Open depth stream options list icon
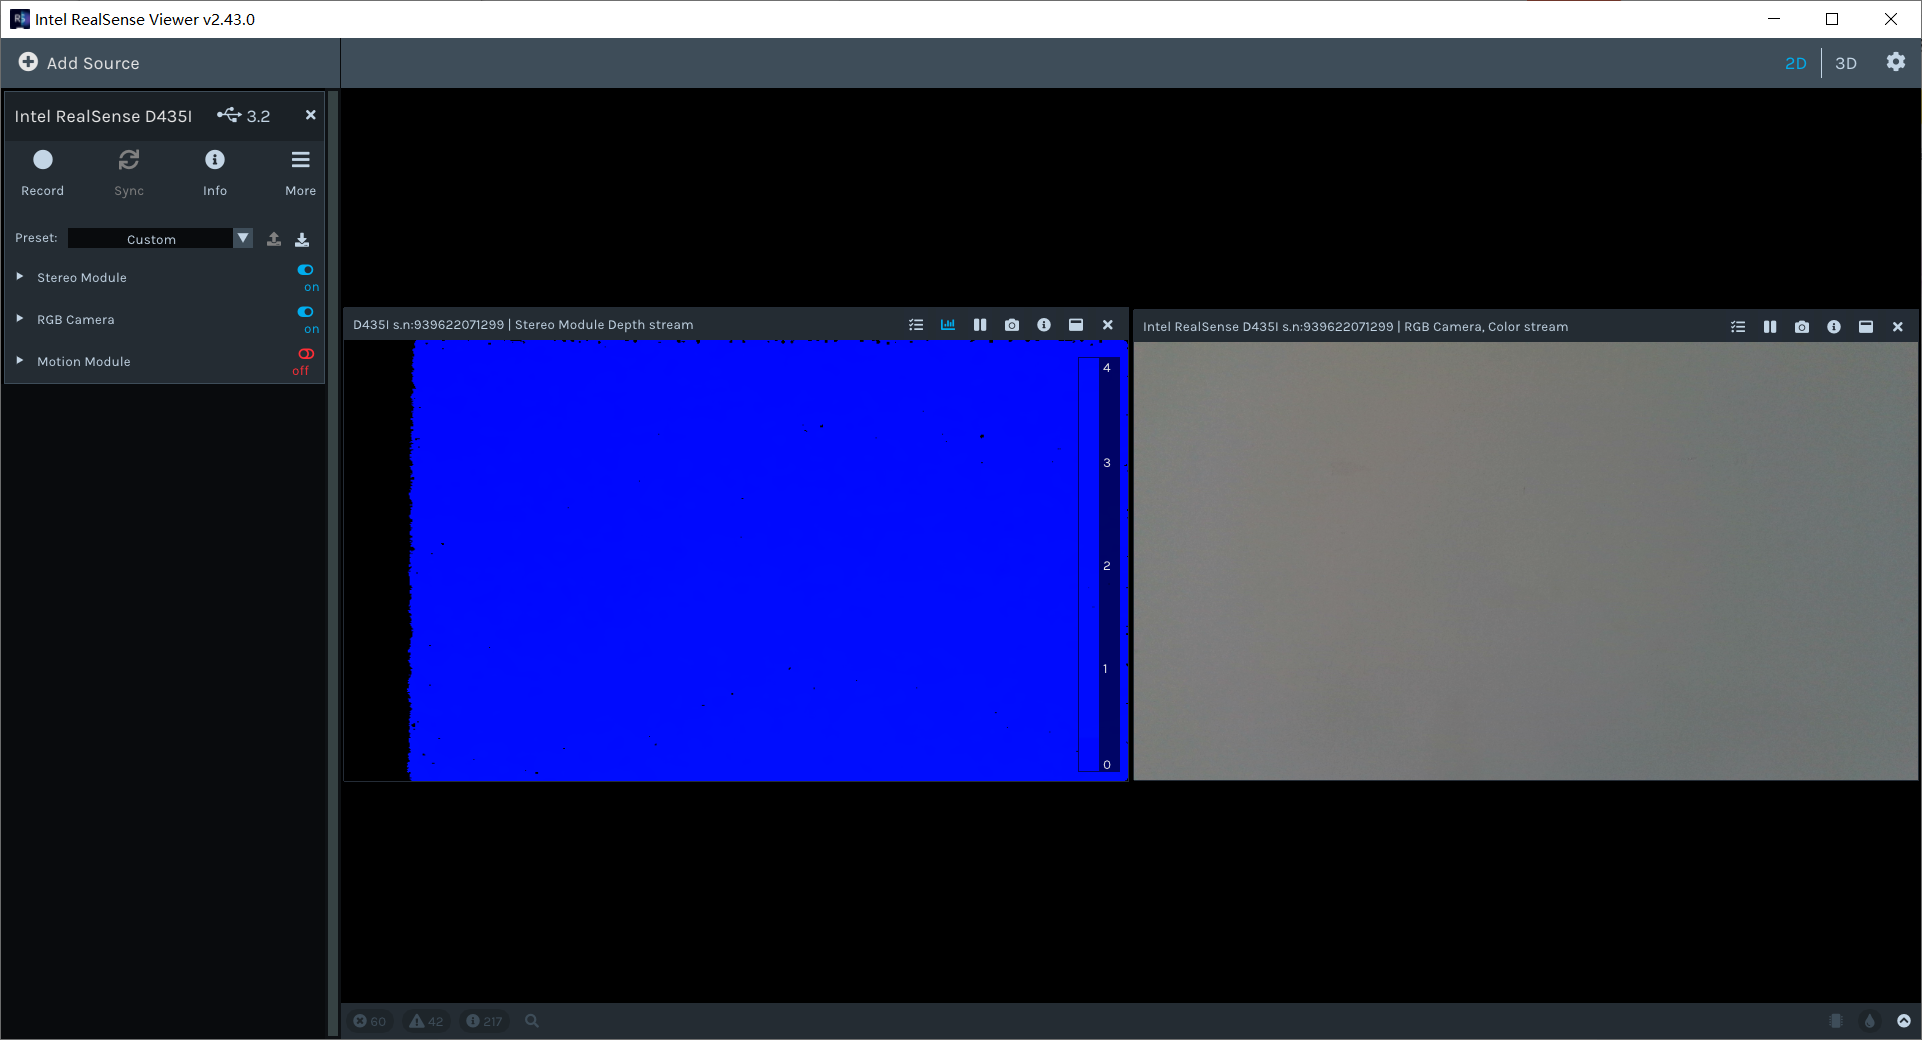1922x1040 pixels. pyautogui.click(x=916, y=325)
